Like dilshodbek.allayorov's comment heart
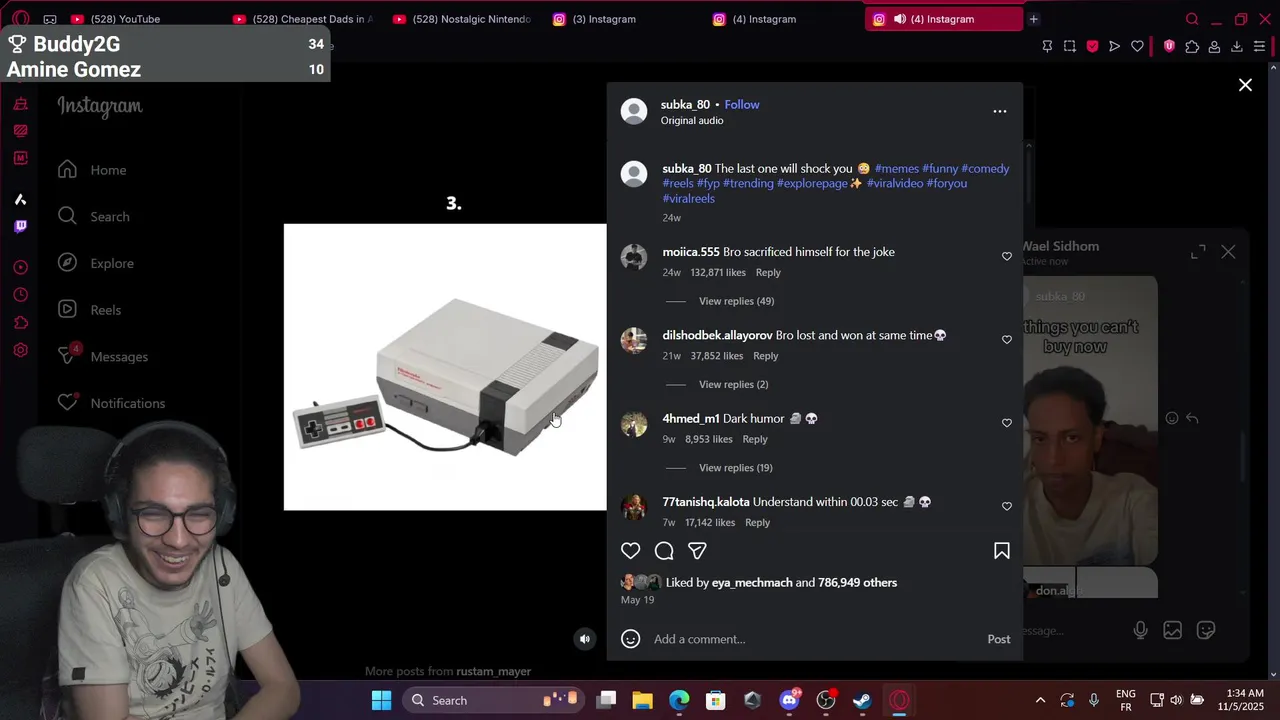Viewport: 1280px width, 720px height. tap(1007, 340)
